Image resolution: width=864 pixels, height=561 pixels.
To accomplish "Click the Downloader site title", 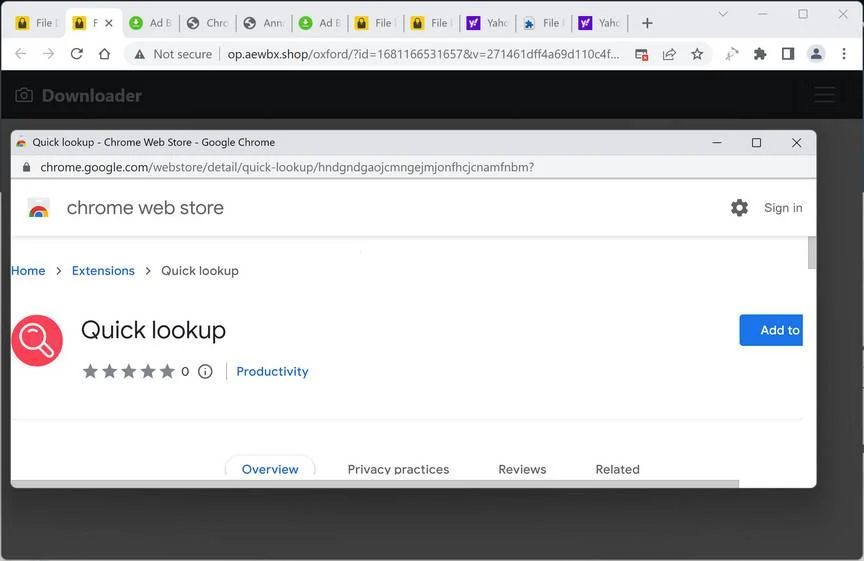I will [x=91, y=95].
